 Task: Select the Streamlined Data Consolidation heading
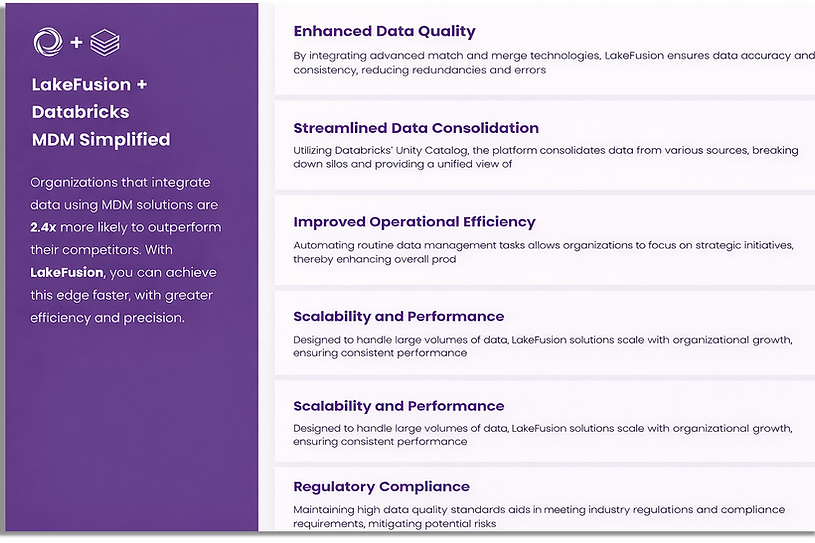(x=416, y=128)
